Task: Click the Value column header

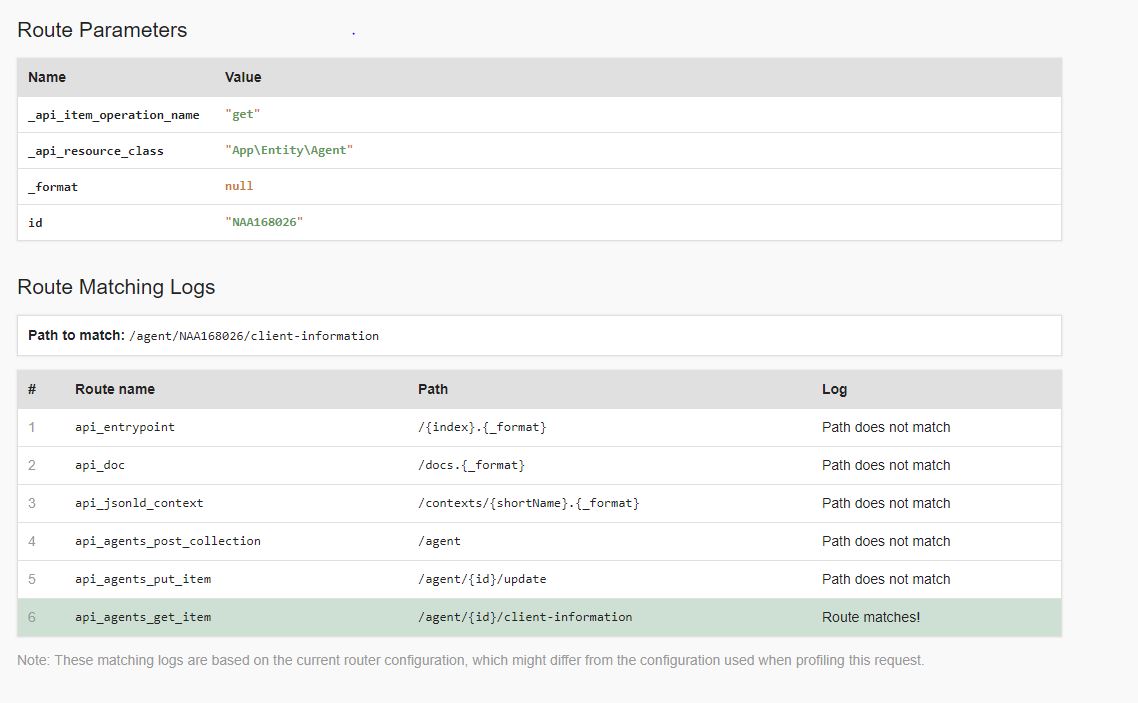Action: tap(243, 77)
